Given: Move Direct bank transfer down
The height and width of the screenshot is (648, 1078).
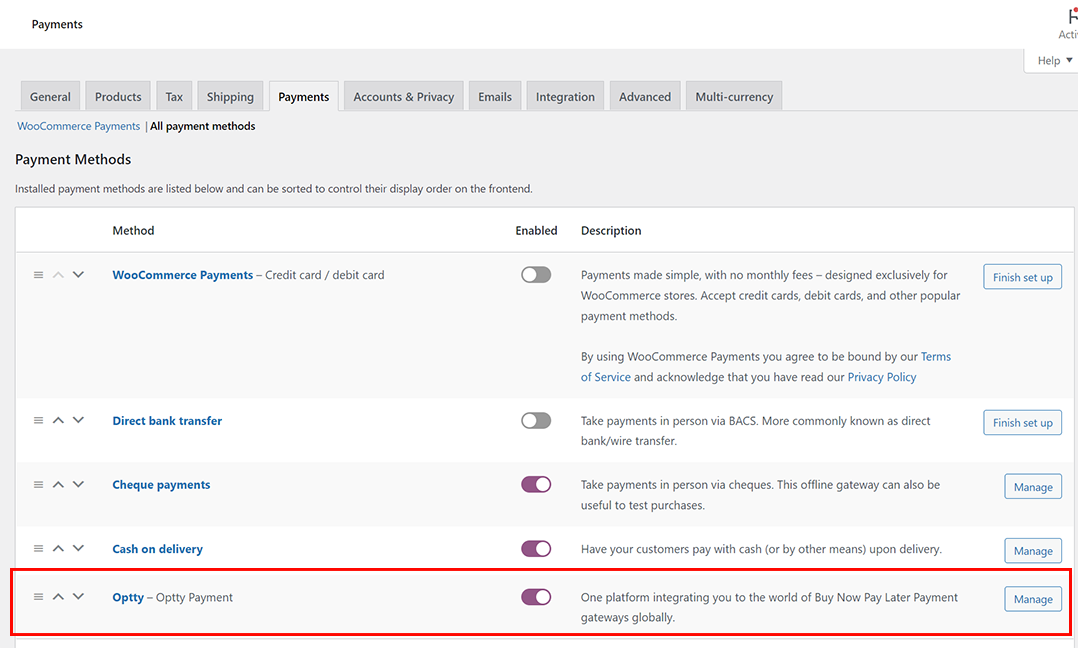Looking at the screenshot, I should [x=78, y=420].
